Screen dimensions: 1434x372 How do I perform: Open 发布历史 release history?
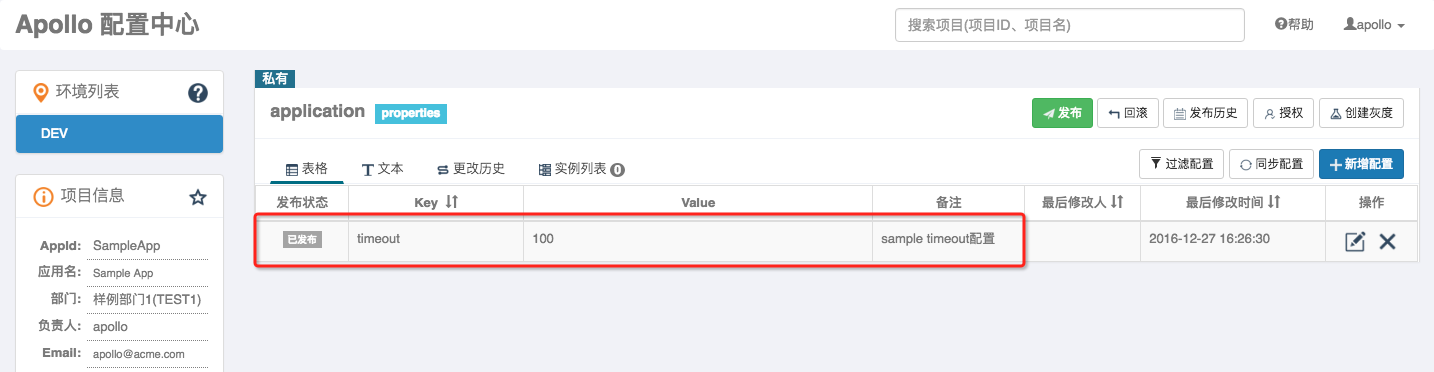(1206, 113)
